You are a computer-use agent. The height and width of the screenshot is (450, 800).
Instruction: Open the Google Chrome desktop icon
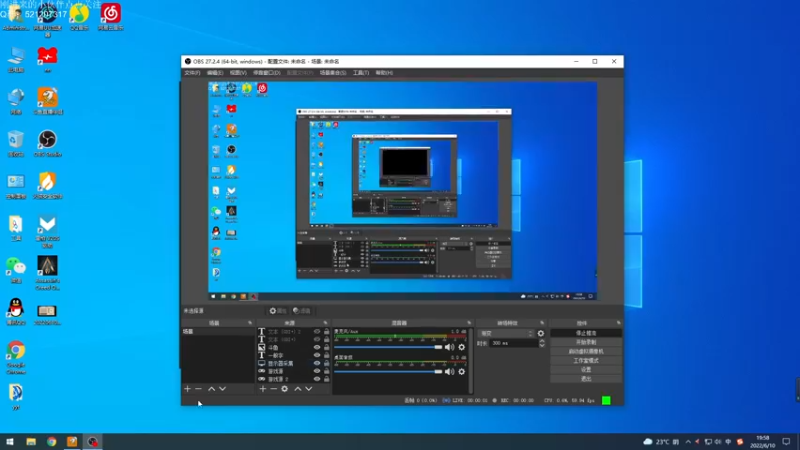point(16,357)
